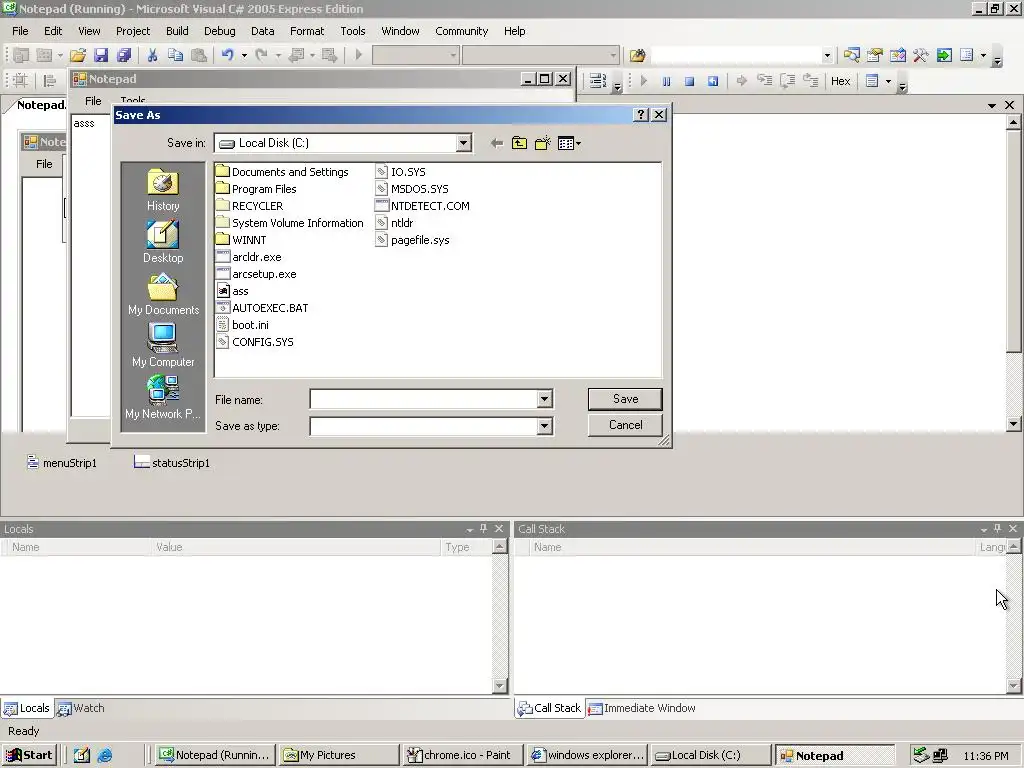Toggle Hex display button in debug toolbar
Image resolution: width=1024 pixels, height=768 pixels.
tap(840, 81)
